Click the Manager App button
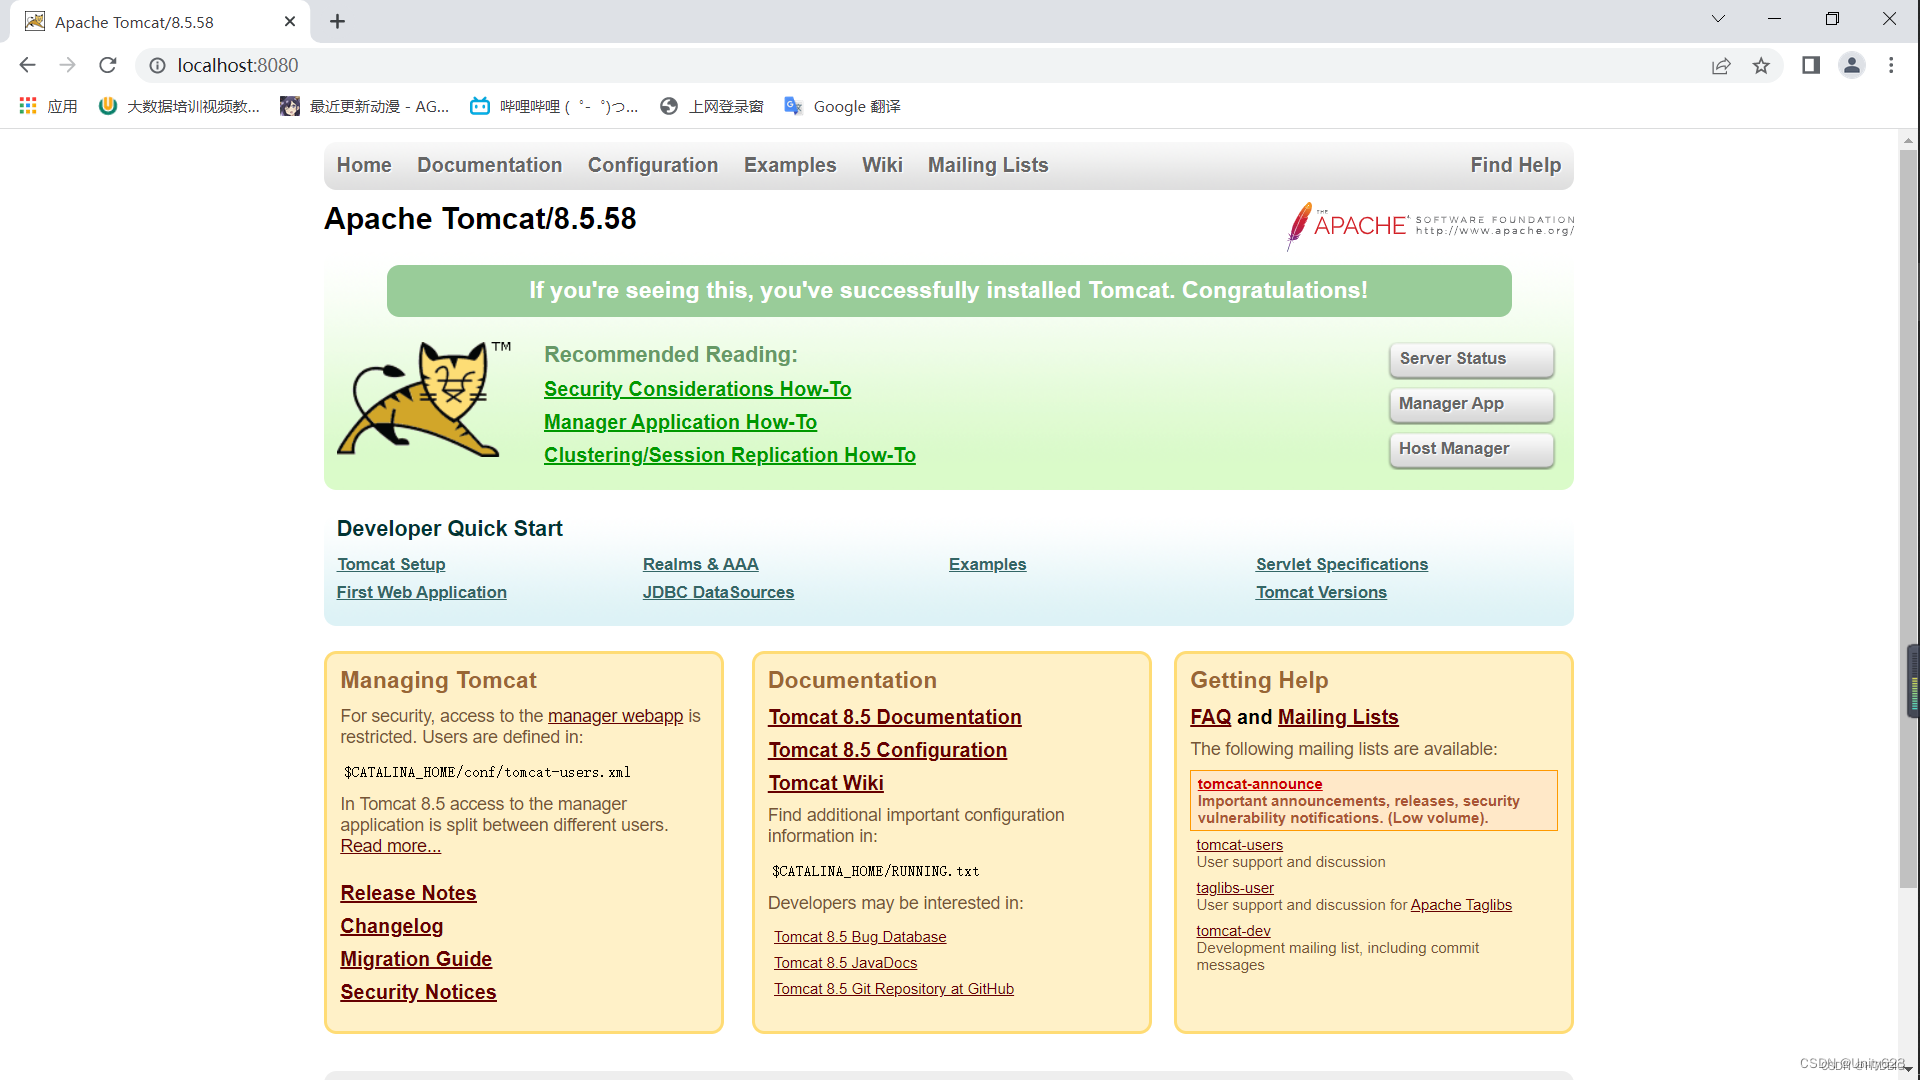The width and height of the screenshot is (1920, 1080). click(1471, 404)
